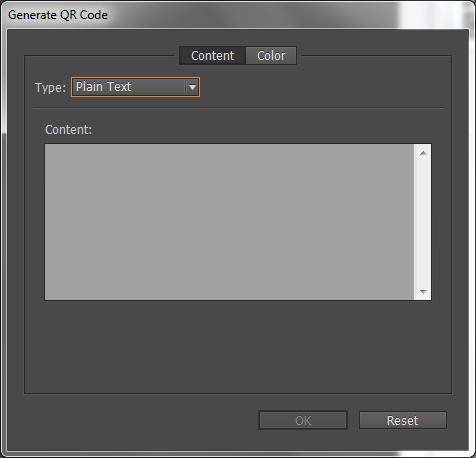Focus the Content text area
The width and height of the screenshot is (476, 458).
(229, 222)
